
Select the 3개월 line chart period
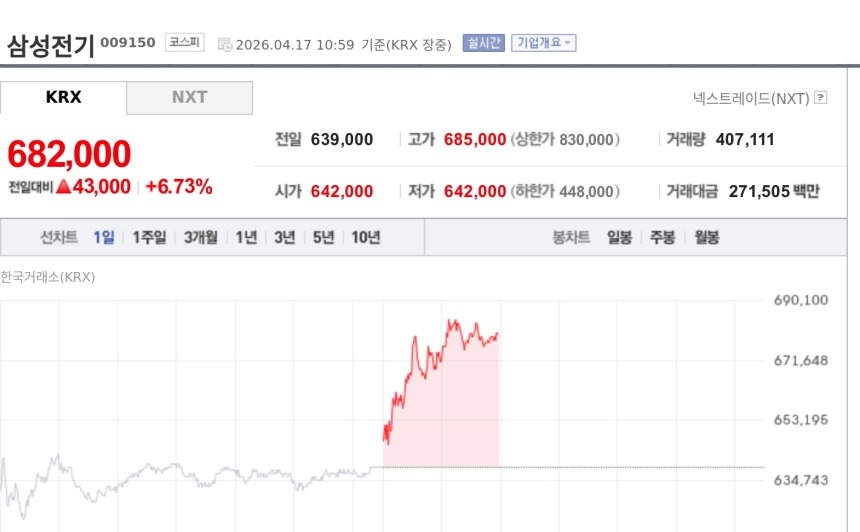click(x=200, y=237)
